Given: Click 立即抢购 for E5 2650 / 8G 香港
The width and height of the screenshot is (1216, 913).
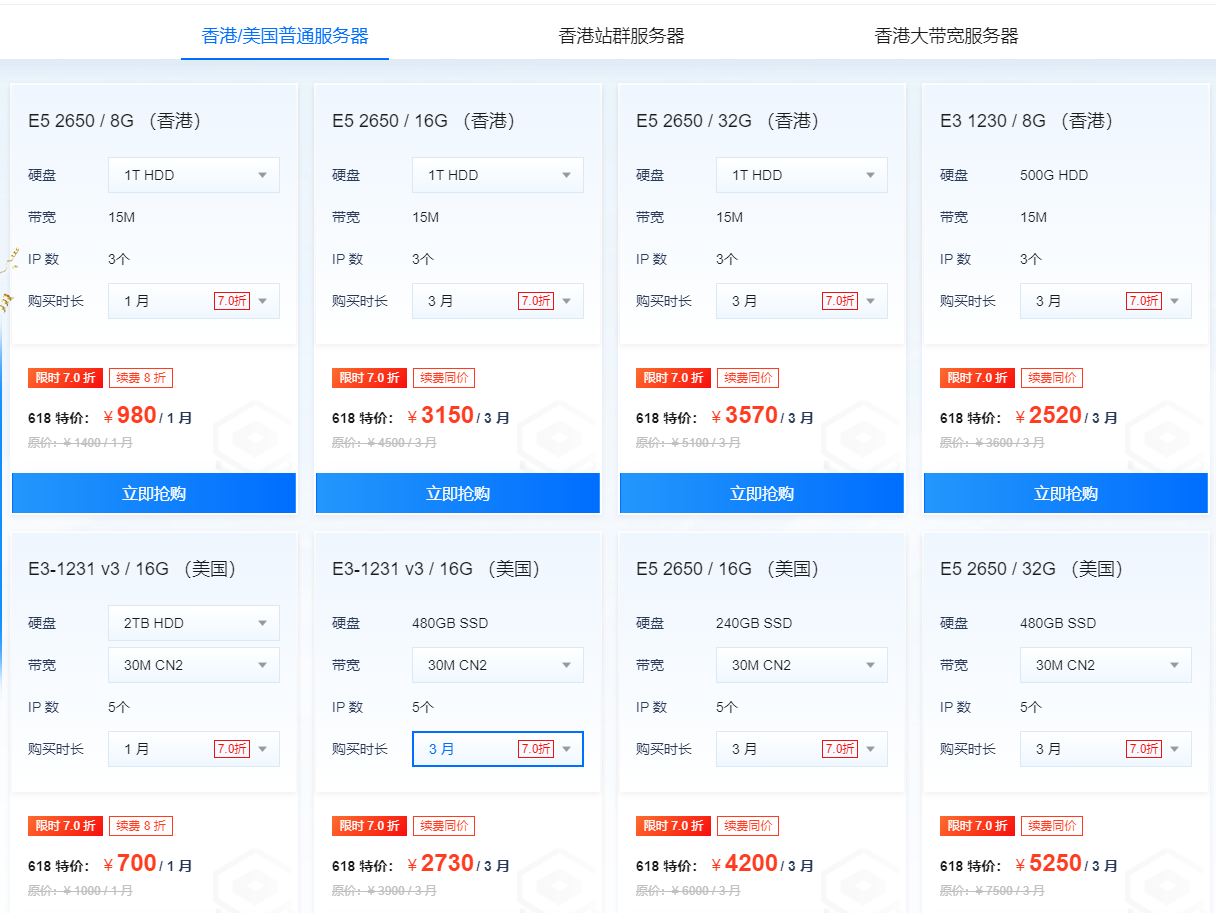Looking at the screenshot, I should tap(154, 493).
